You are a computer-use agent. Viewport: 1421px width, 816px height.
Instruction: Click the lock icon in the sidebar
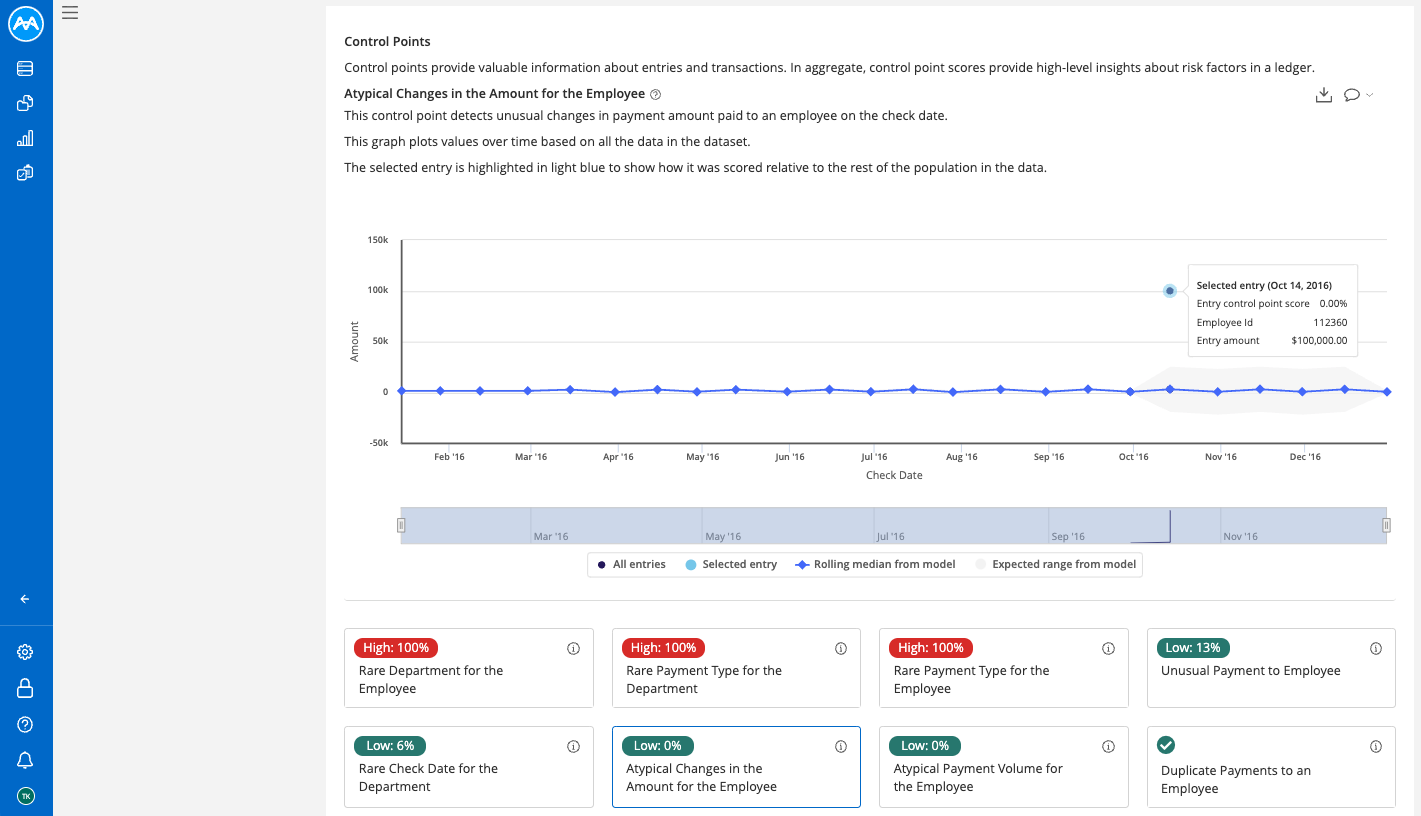25,687
